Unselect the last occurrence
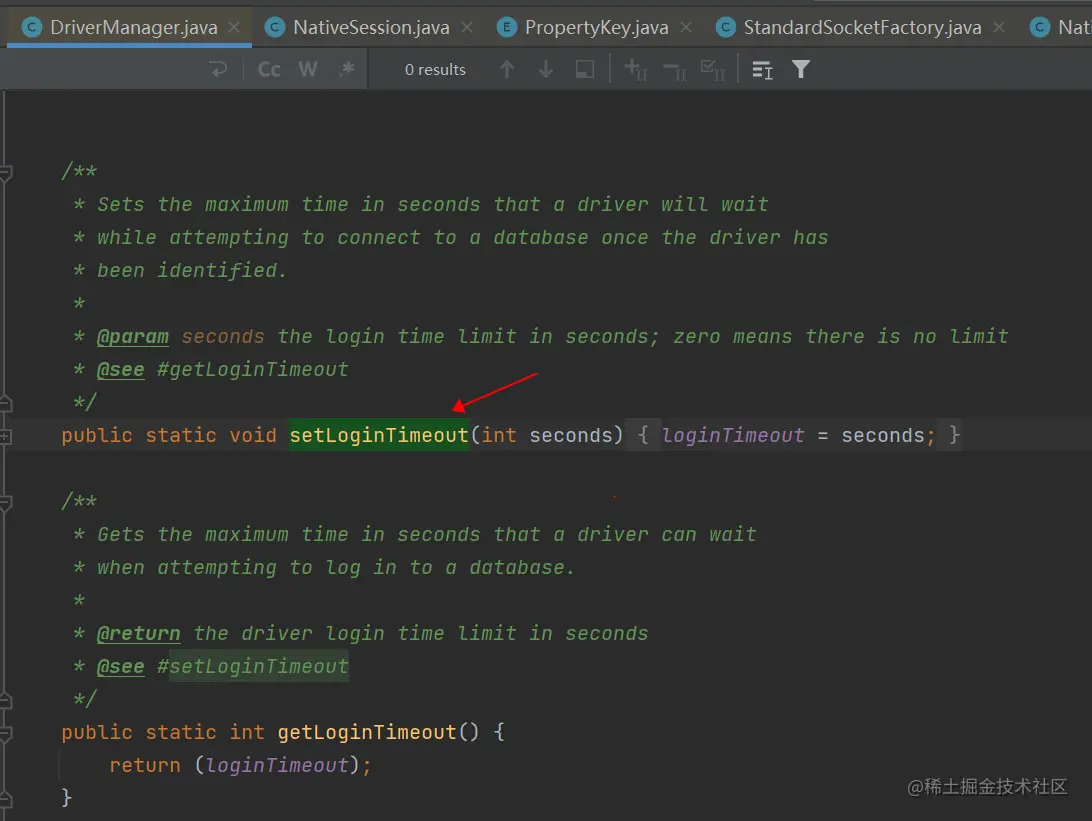 (674, 70)
